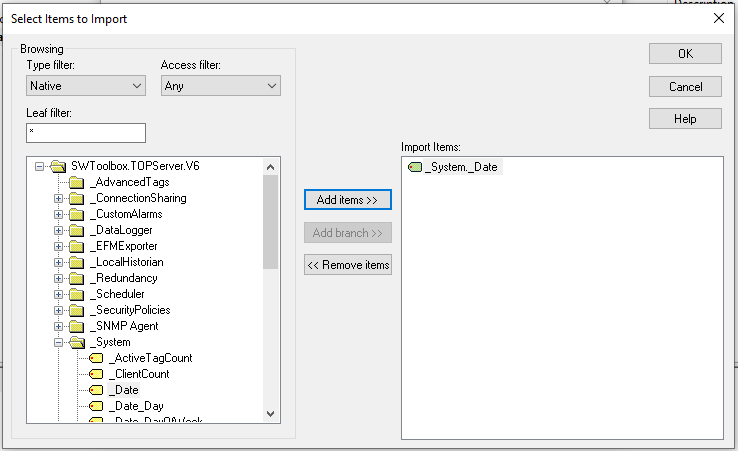The width and height of the screenshot is (738, 451).
Task: Select _System._Date in Import Items list
Action: click(464, 167)
